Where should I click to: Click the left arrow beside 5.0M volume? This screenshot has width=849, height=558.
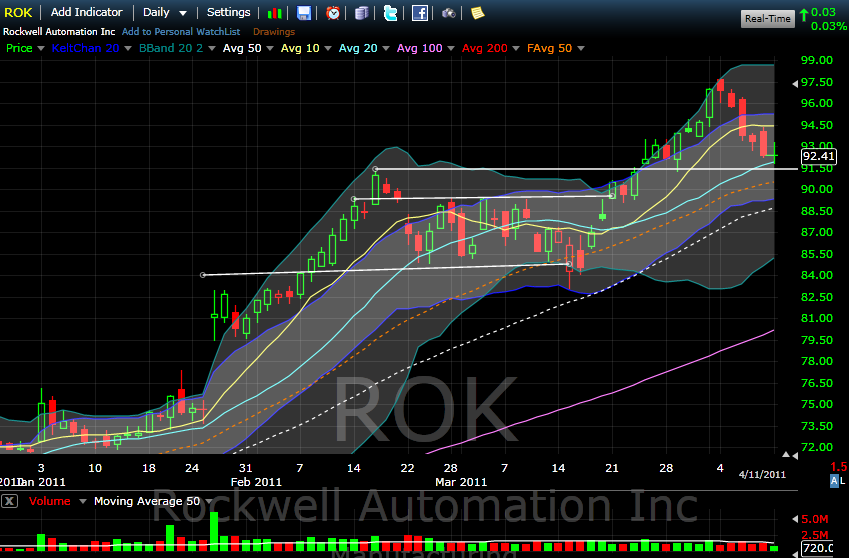coord(795,519)
